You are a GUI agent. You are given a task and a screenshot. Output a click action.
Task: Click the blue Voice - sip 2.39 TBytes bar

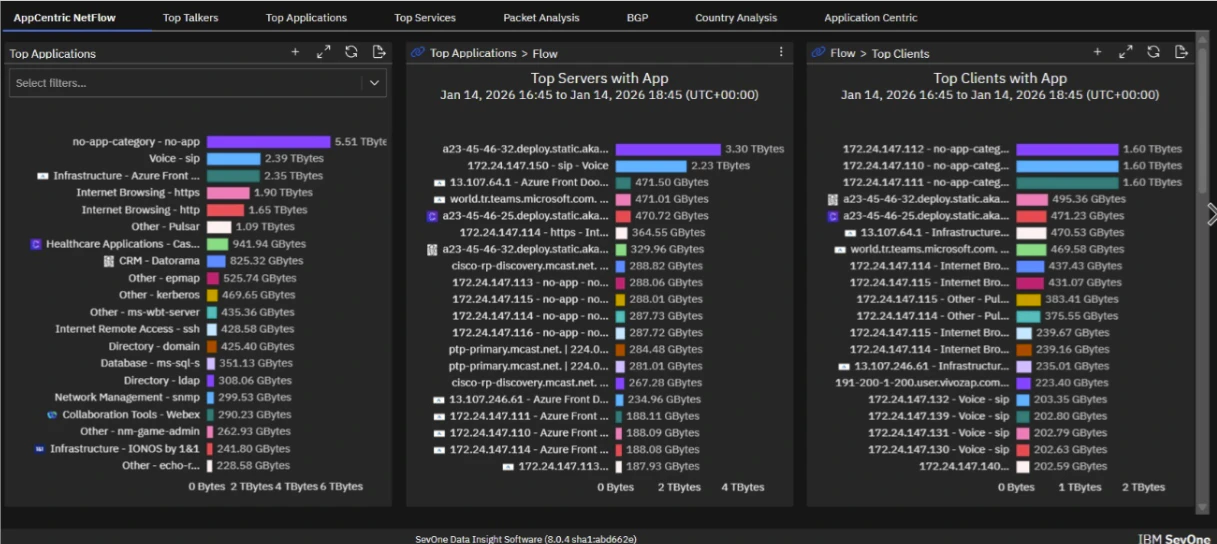pos(233,159)
